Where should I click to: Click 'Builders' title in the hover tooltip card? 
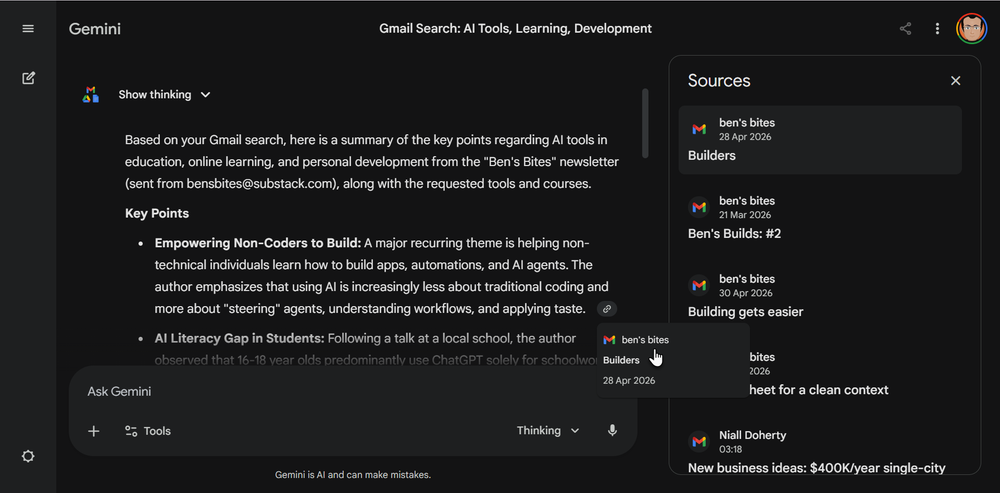pos(621,360)
